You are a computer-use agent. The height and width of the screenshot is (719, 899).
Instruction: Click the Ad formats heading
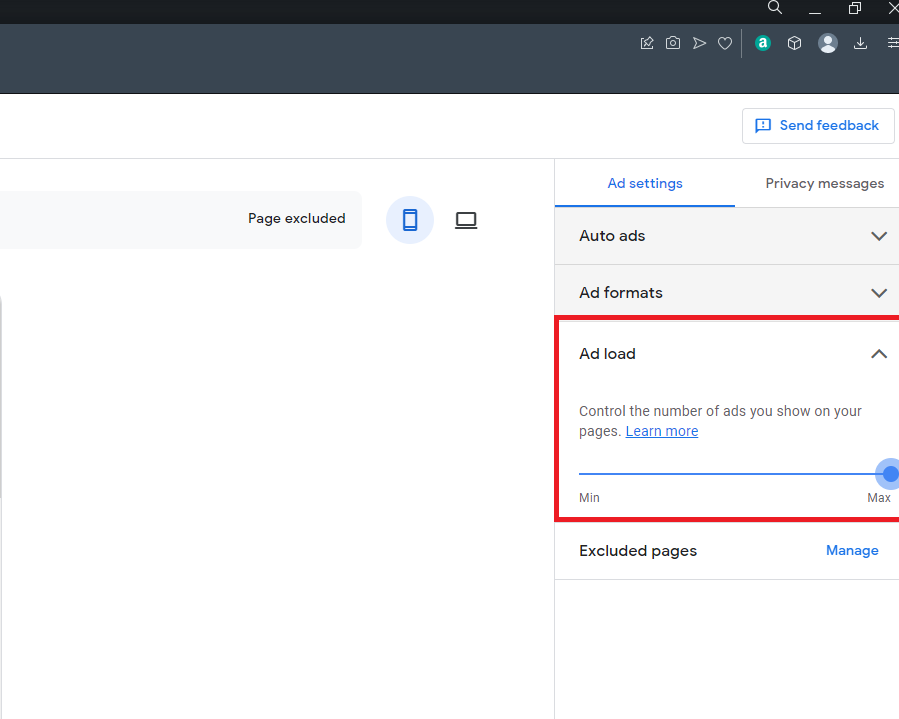620,293
